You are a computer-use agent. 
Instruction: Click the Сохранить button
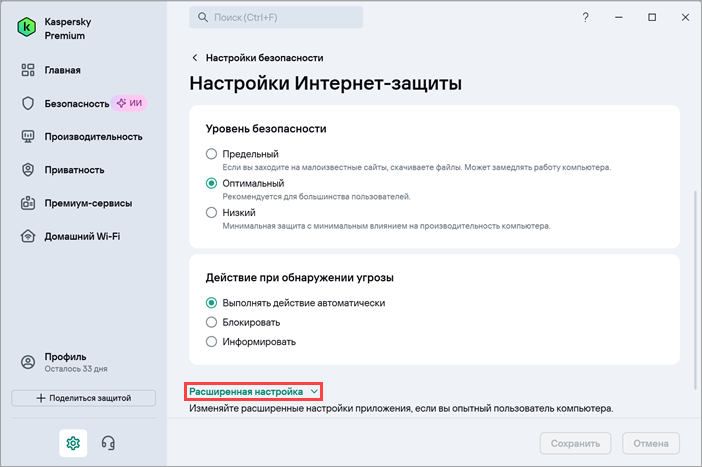click(x=575, y=443)
